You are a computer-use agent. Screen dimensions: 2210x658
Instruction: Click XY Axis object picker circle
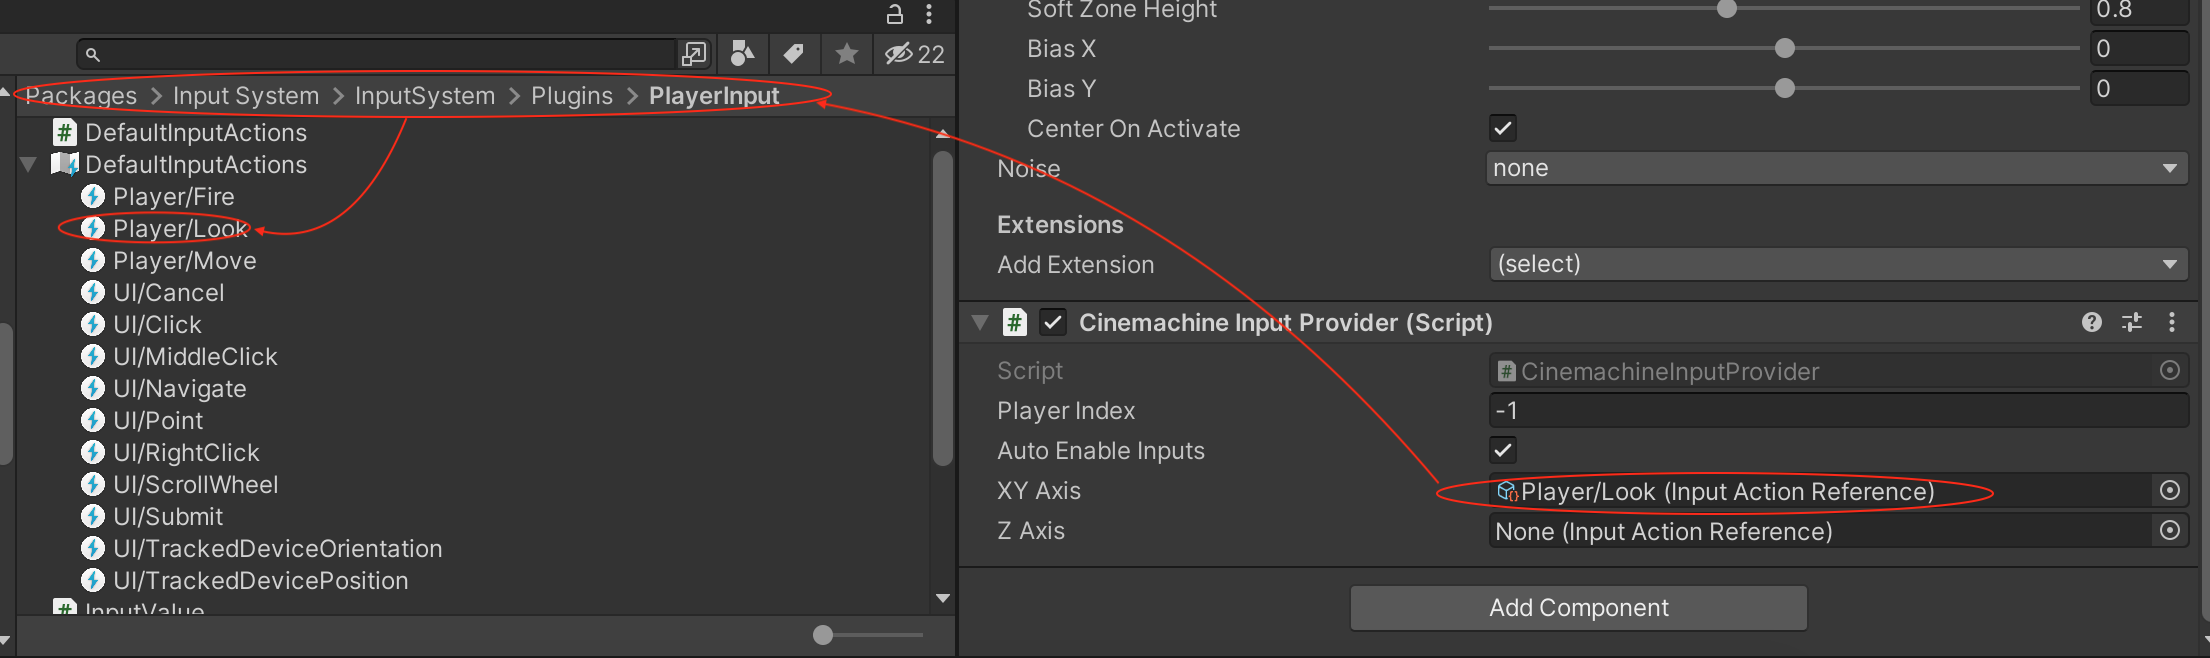point(2169,491)
